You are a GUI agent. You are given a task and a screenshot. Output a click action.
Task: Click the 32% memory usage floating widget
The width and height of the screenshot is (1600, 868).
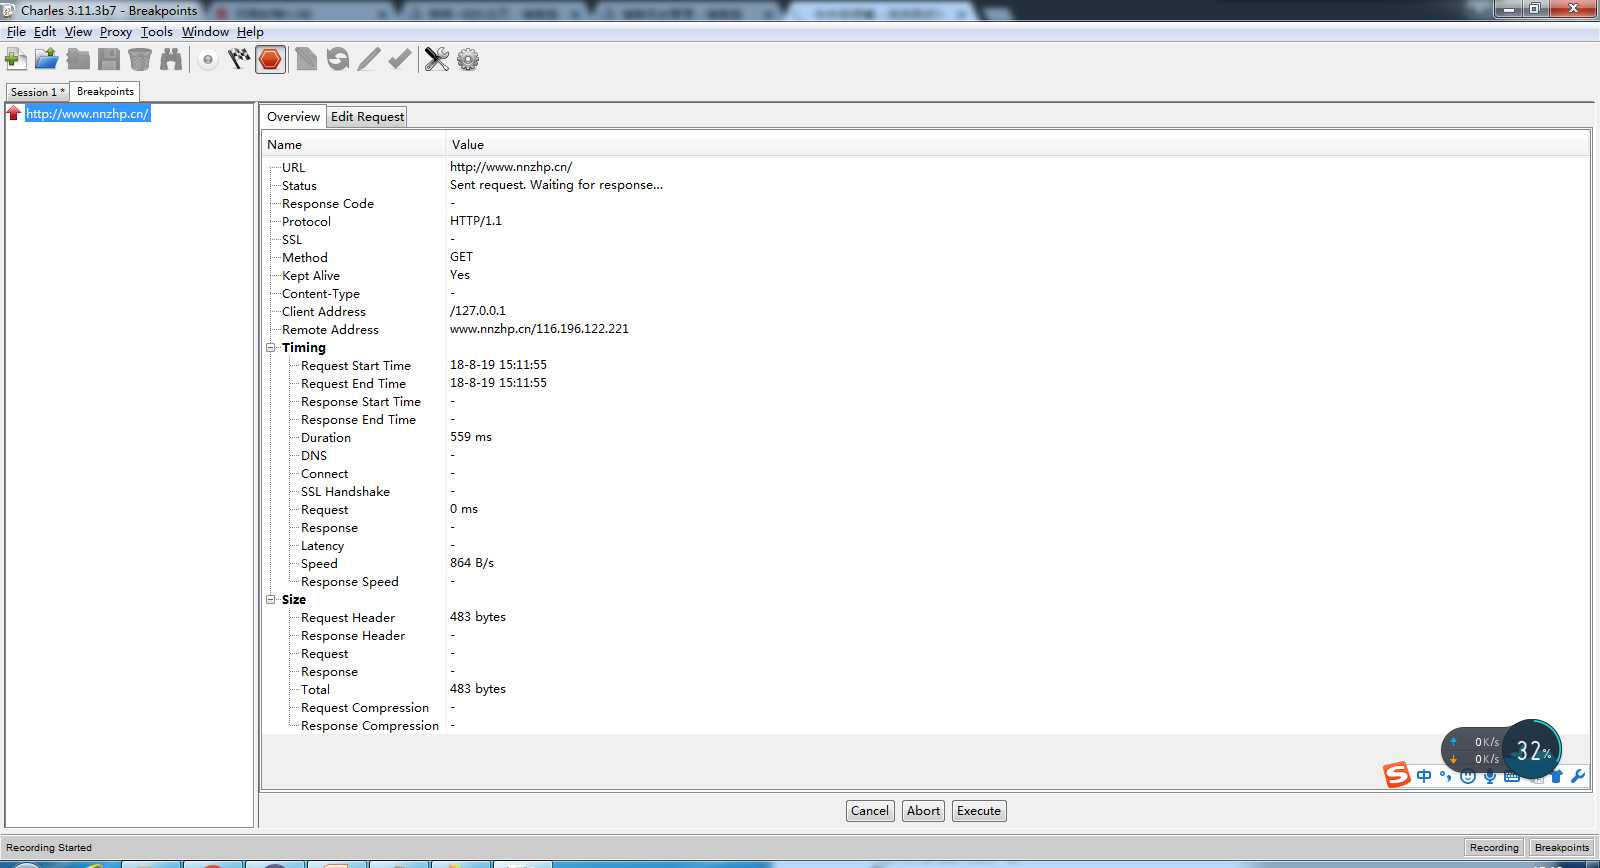pyautogui.click(x=1532, y=749)
